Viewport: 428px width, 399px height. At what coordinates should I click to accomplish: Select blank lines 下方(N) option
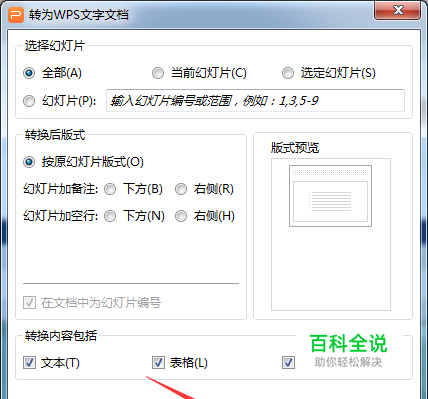pos(110,216)
